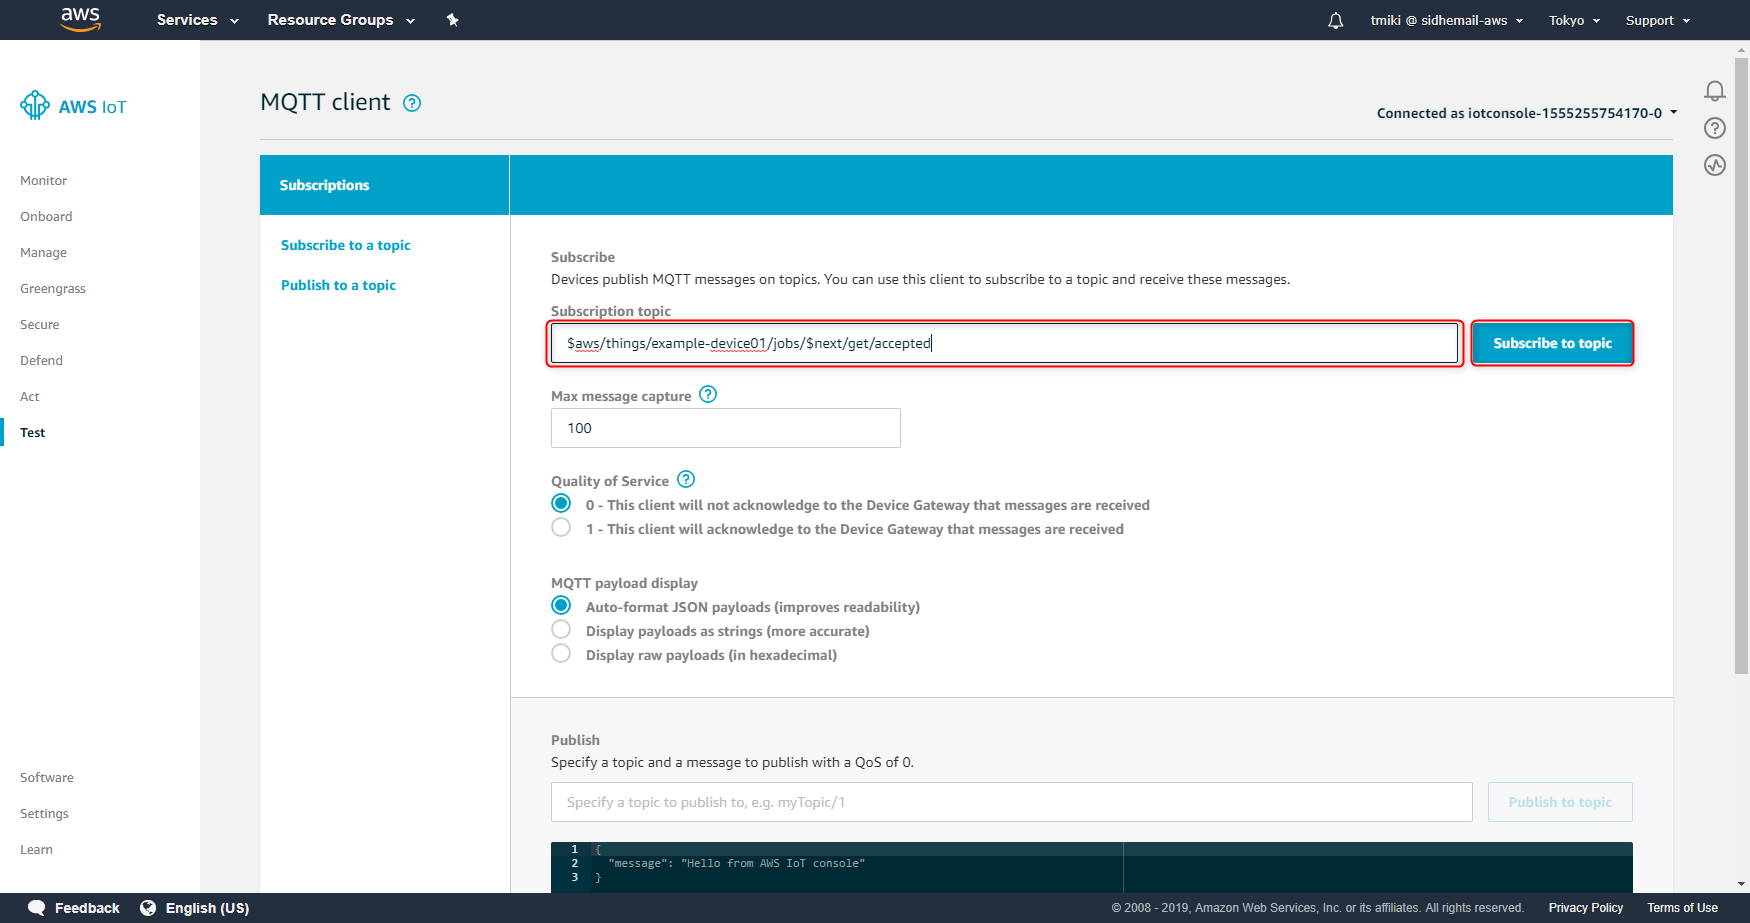Image resolution: width=1750 pixels, height=923 pixels.
Task: Open the Publish to a topic link
Action: pyautogui.click(x=338, y=285)
